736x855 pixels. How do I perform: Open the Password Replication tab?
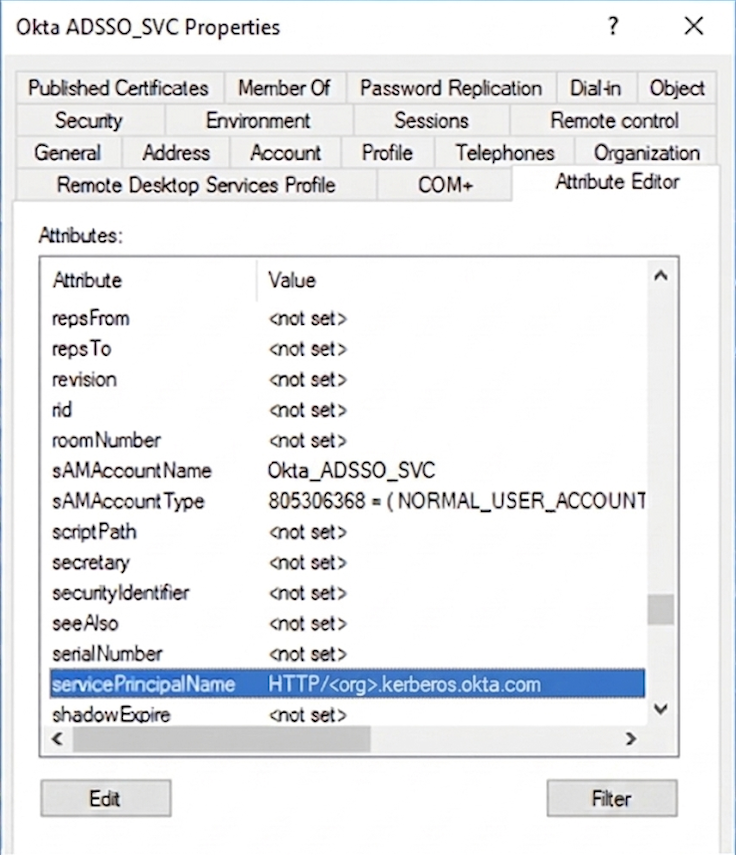click(x=451, y=88)
